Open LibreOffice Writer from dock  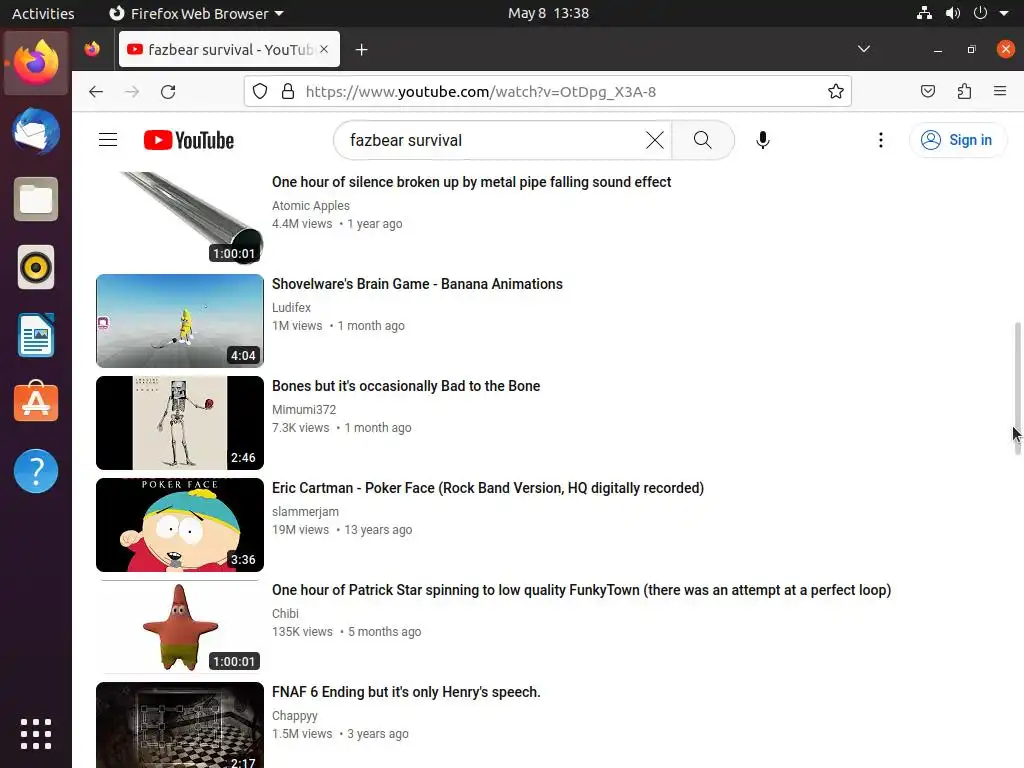36,335
